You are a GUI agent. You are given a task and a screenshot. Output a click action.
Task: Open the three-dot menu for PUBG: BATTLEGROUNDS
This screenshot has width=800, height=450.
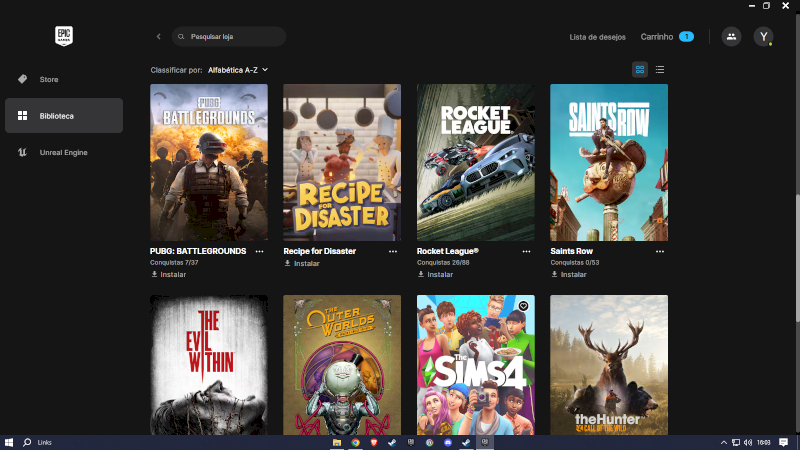click(x=259, y=252)
